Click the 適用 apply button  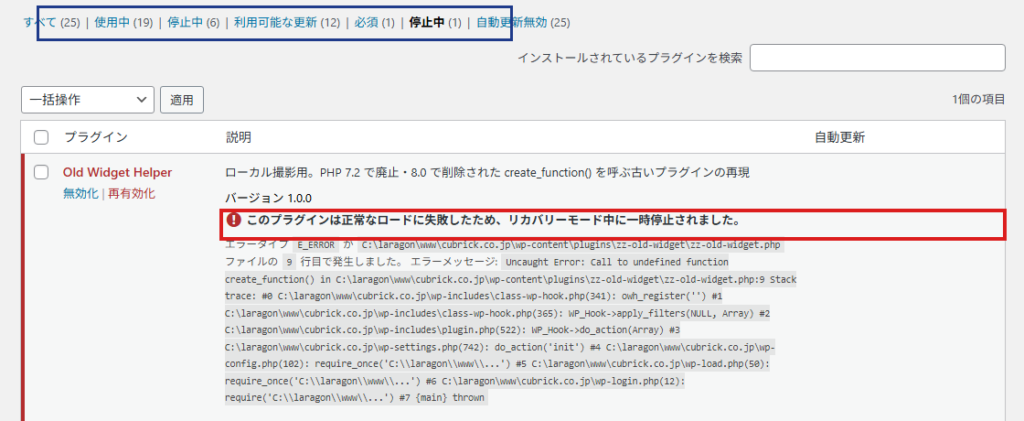[182, 100]
